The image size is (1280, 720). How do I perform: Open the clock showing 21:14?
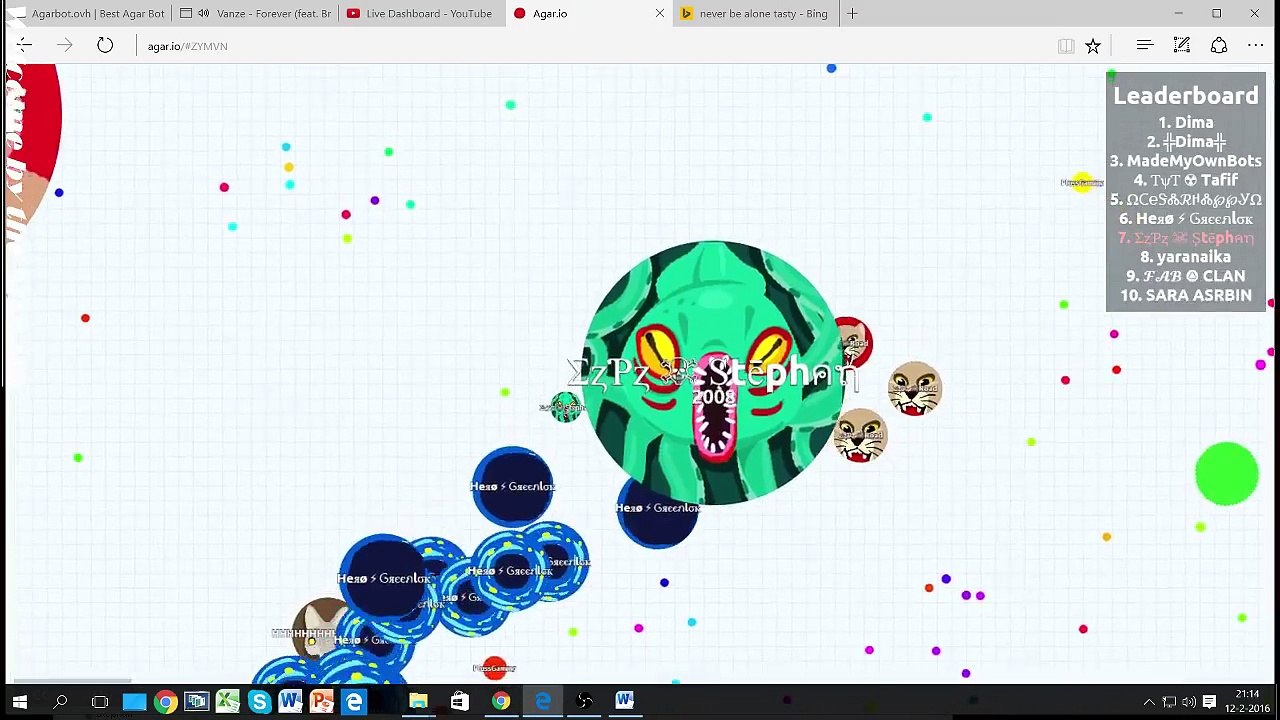pyautogui.click(x=1247, y=701)
